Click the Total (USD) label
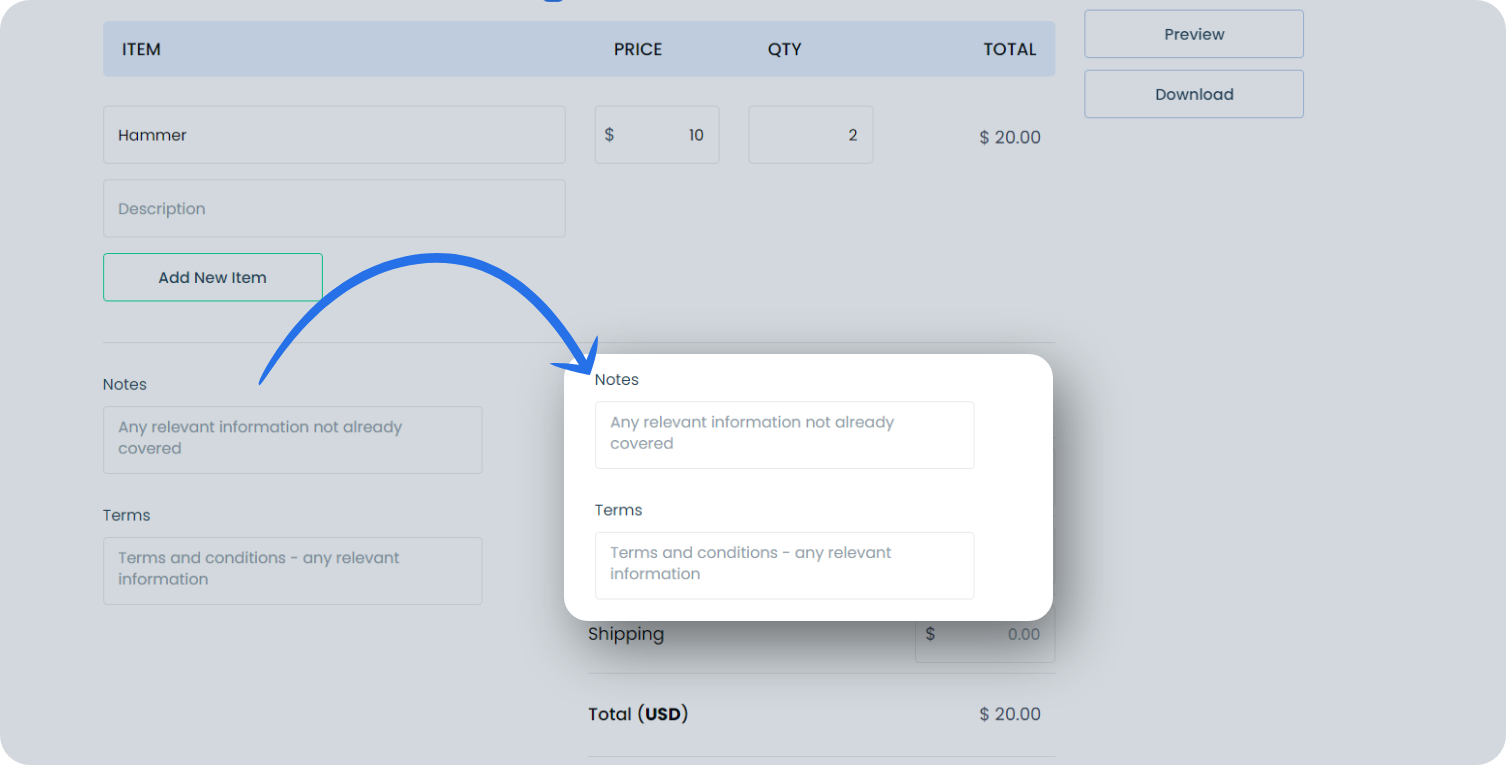Screen dimensions: 1506x765 pyautogui.click(x=638, y=714)
